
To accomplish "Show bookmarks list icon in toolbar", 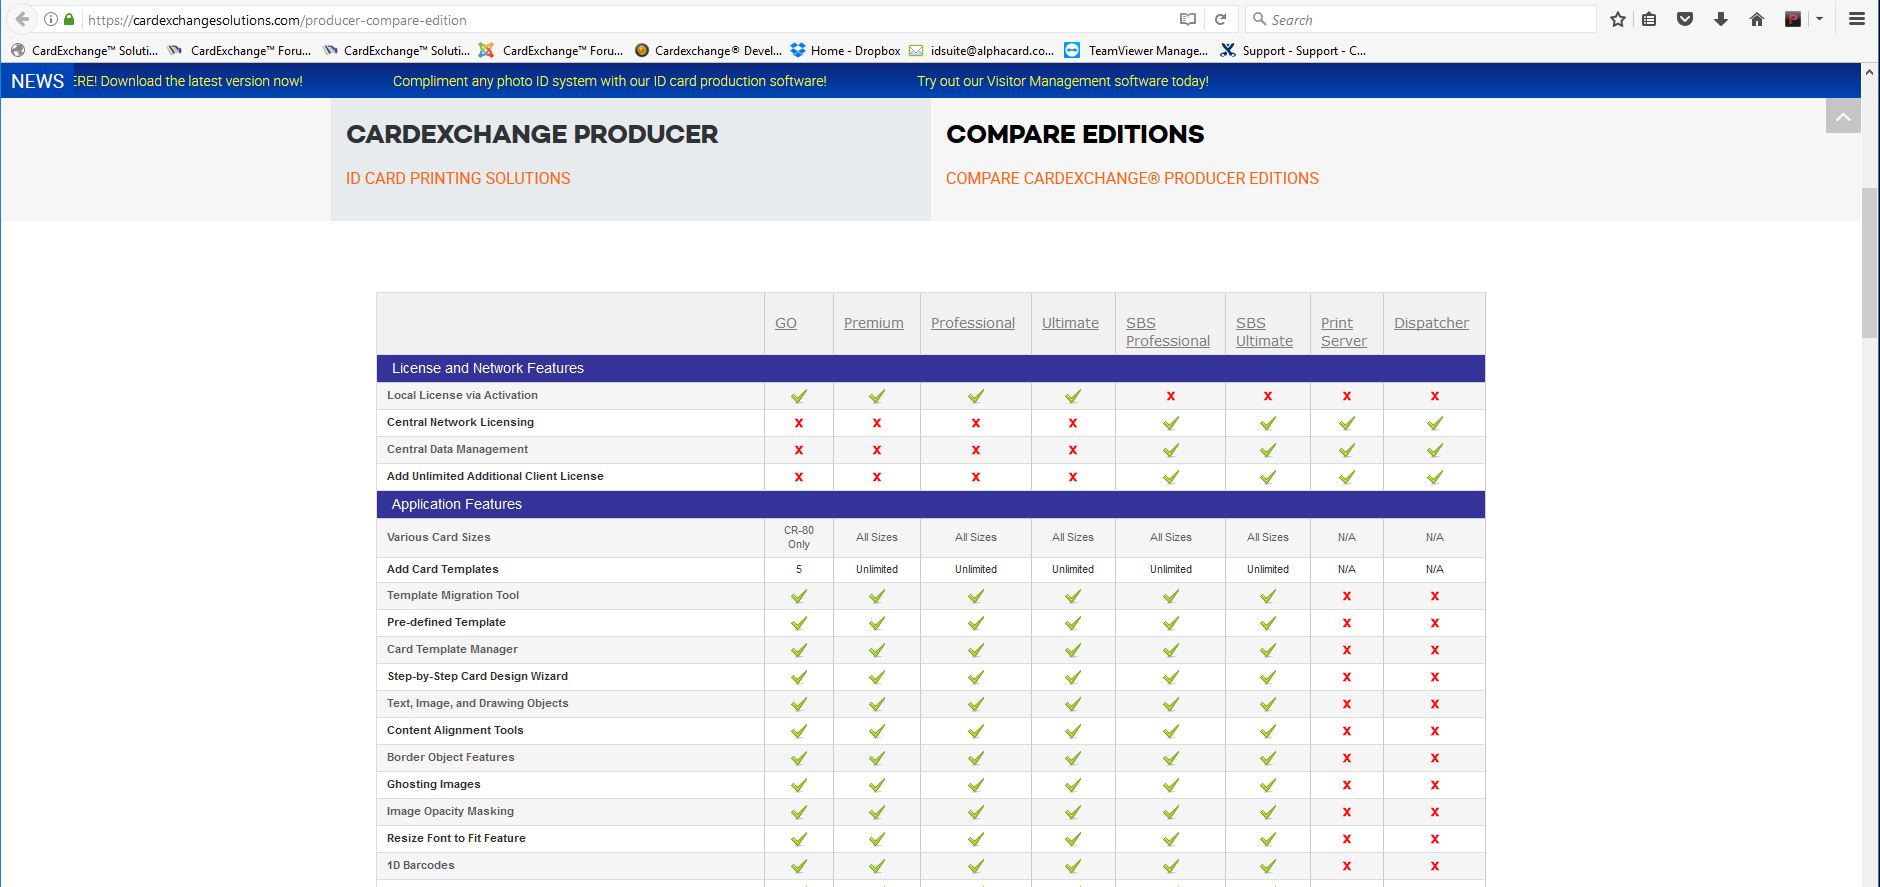I will 1649,19.
